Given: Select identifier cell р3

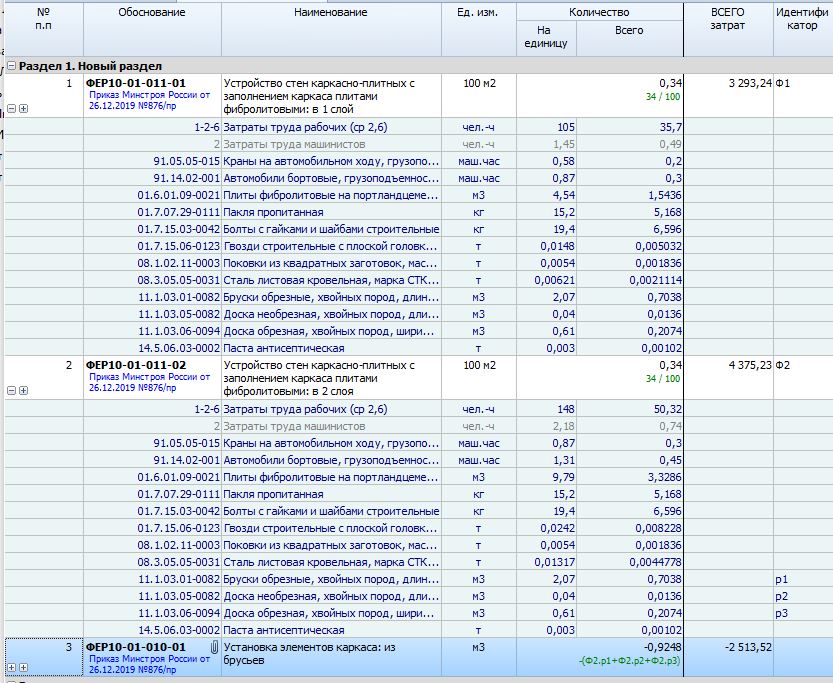Looking at the screenshot, I should click(x=781, y=613).
